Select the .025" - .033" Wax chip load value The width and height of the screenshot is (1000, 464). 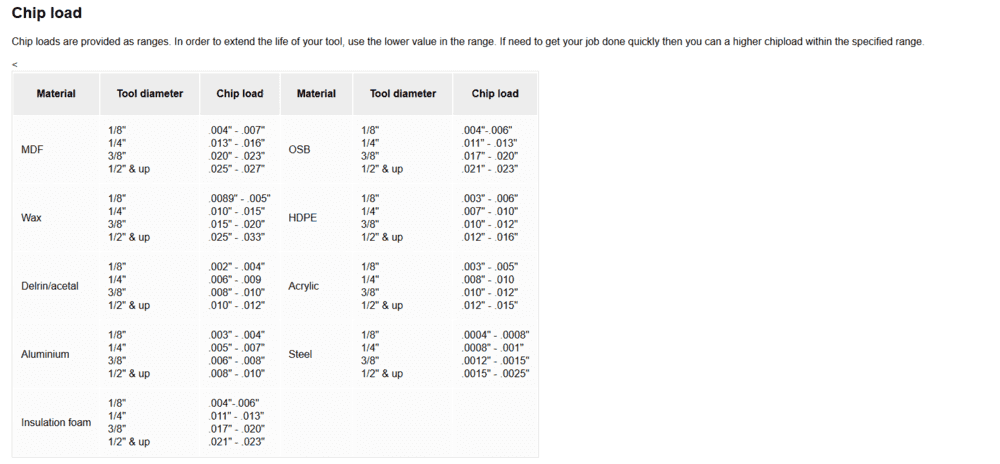point(237,238)
